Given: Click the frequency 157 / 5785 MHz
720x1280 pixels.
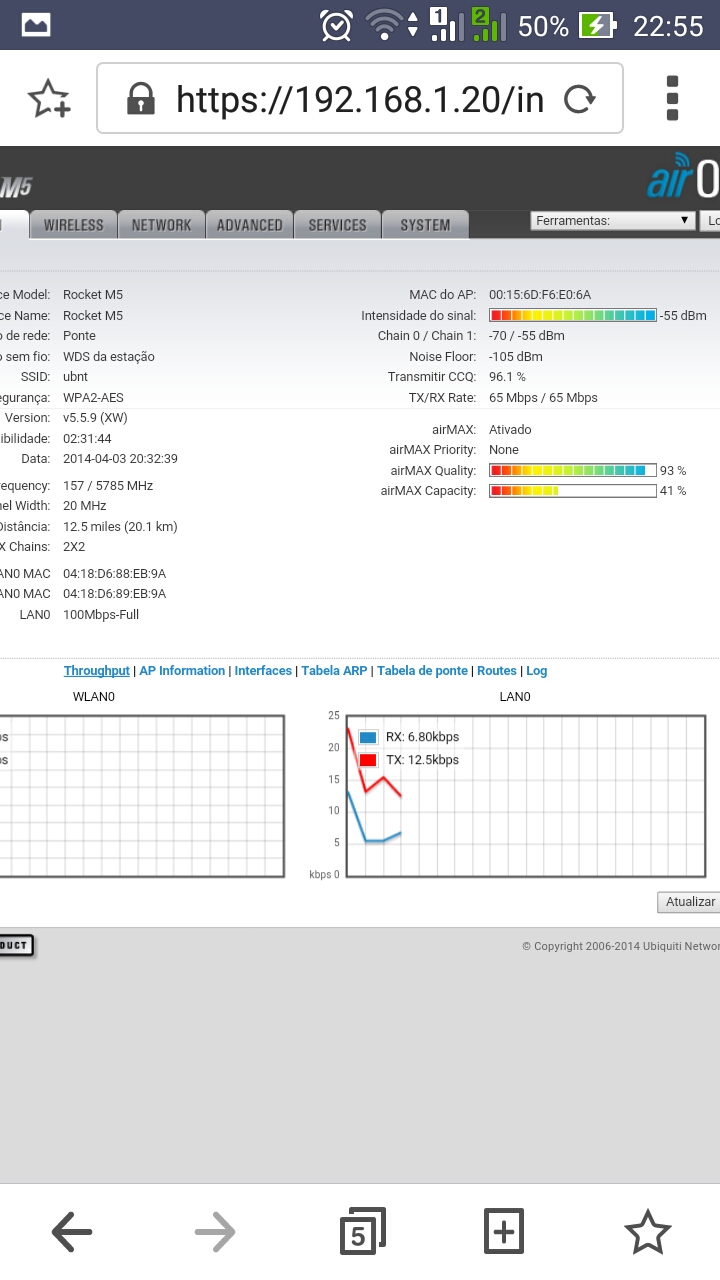Looking at the screenshot, I should (108, 486).
